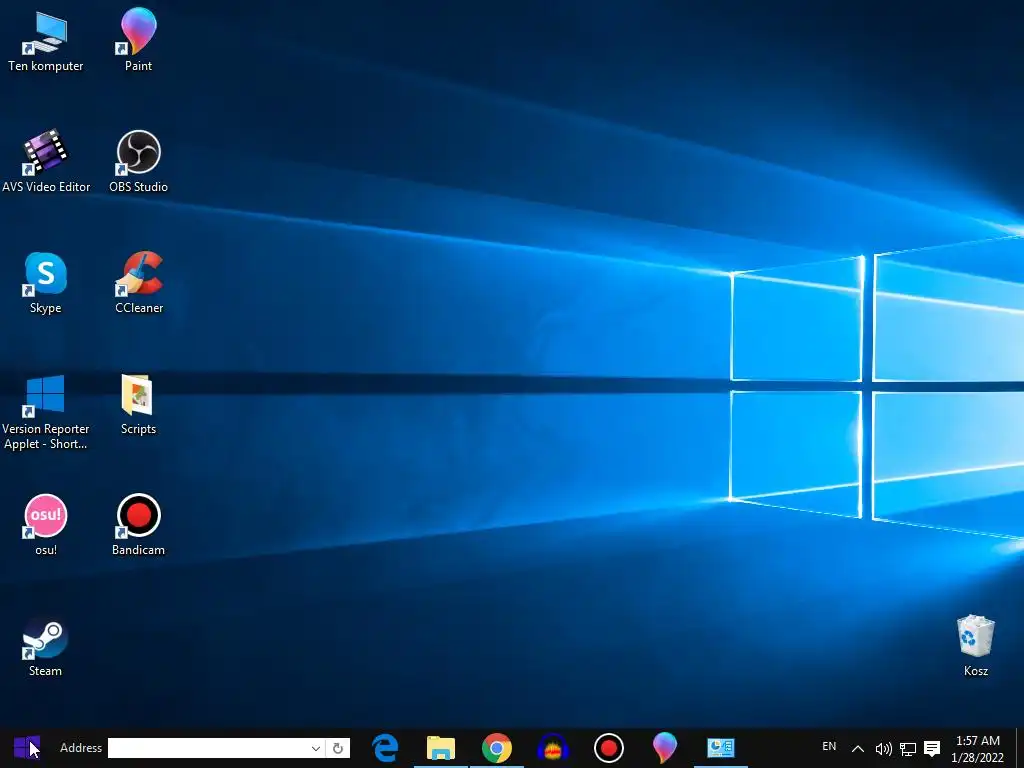Click the headphones flame taskbar icon
Viewport: 1024px width, 768px height.
(553, 748)
